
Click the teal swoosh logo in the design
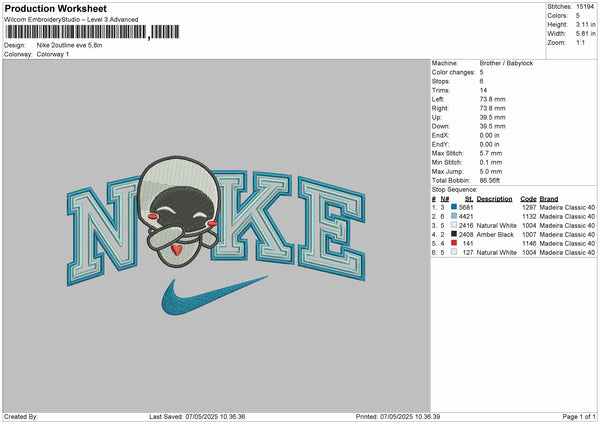214,295
